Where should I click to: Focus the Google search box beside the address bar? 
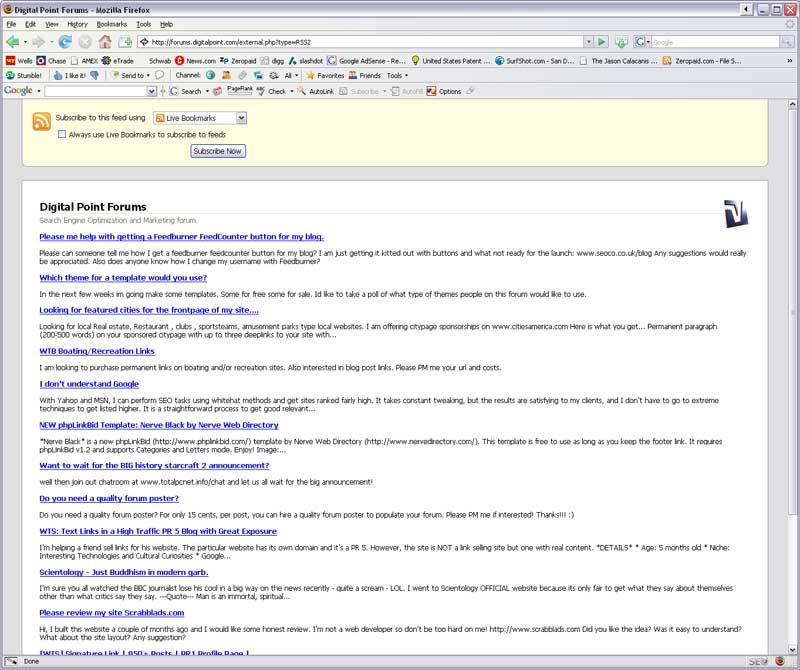point(715,42)
